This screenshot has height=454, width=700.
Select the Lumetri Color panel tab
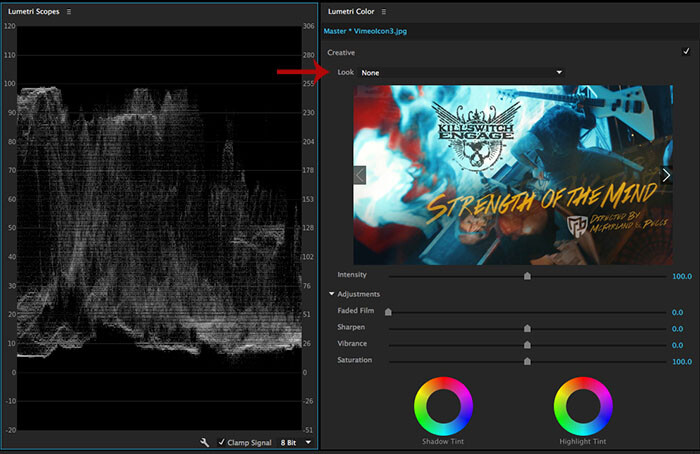click(x=351, y=12)
